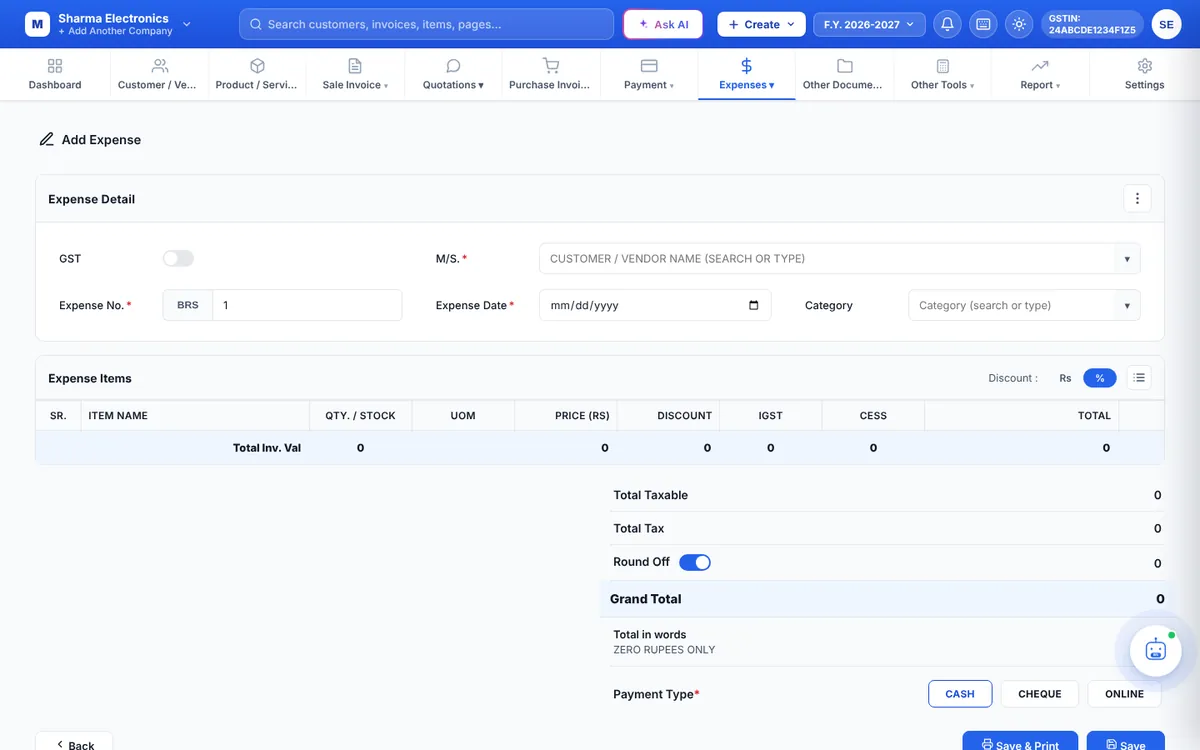Viewport: 1200px width, 750px height.
Task: Open the chatbot assistant floating icon
Action: 1156,651
